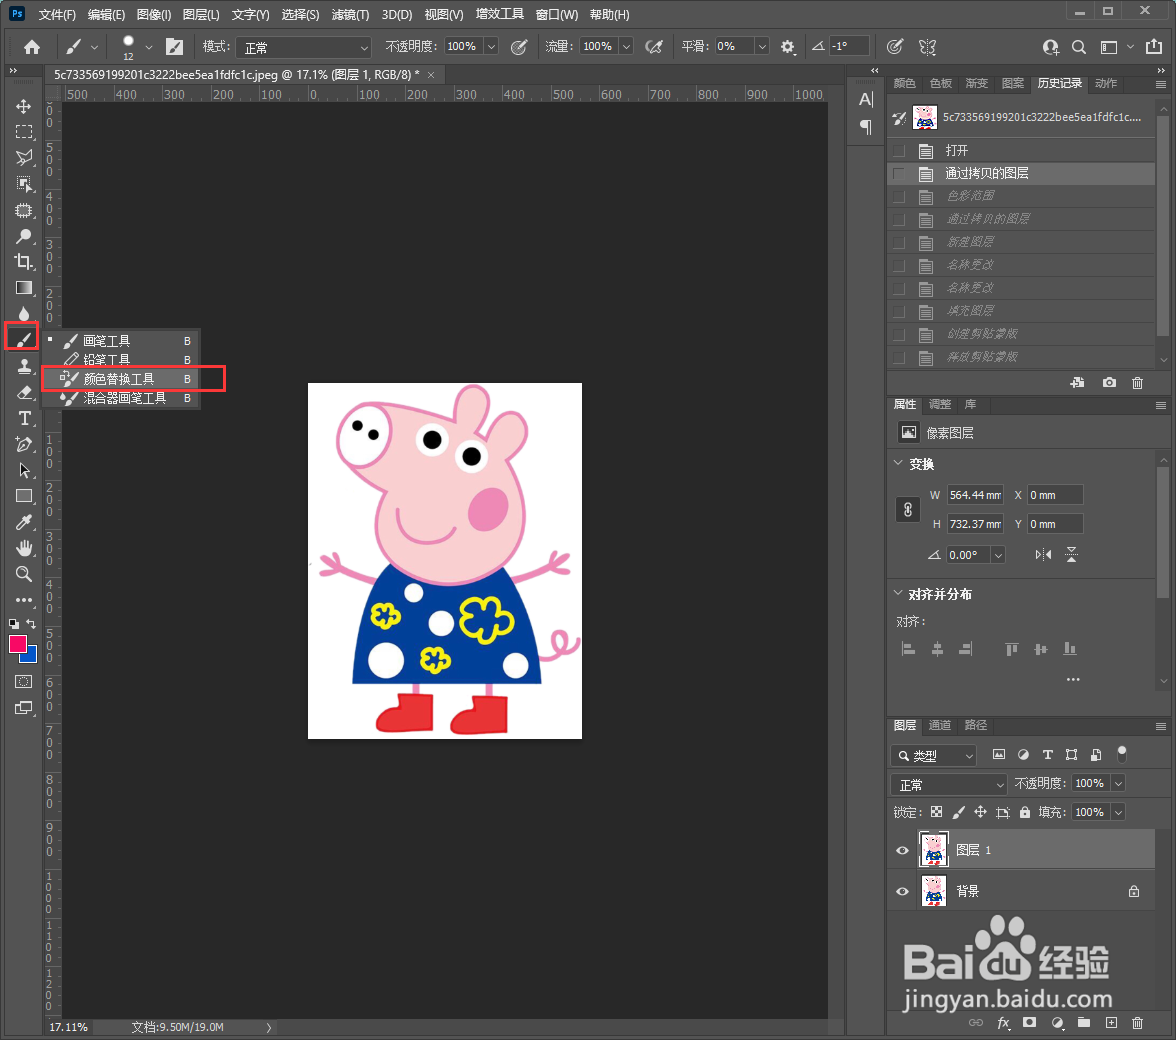Create new layer plus icon
1176x1040 pixels.
[1112, 1023]
